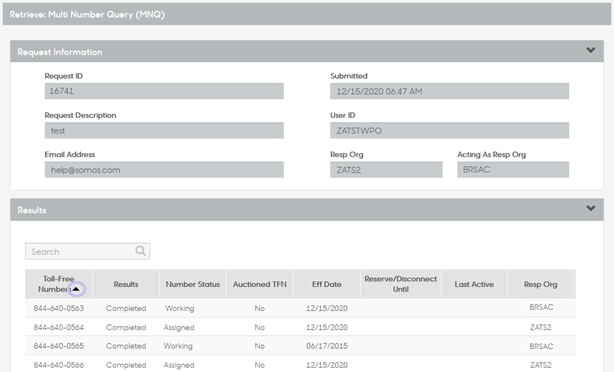Collapse the Request Information section
The height and width of the screenshot is (372, 614).
pyautogui.click(x=591, y=50)
